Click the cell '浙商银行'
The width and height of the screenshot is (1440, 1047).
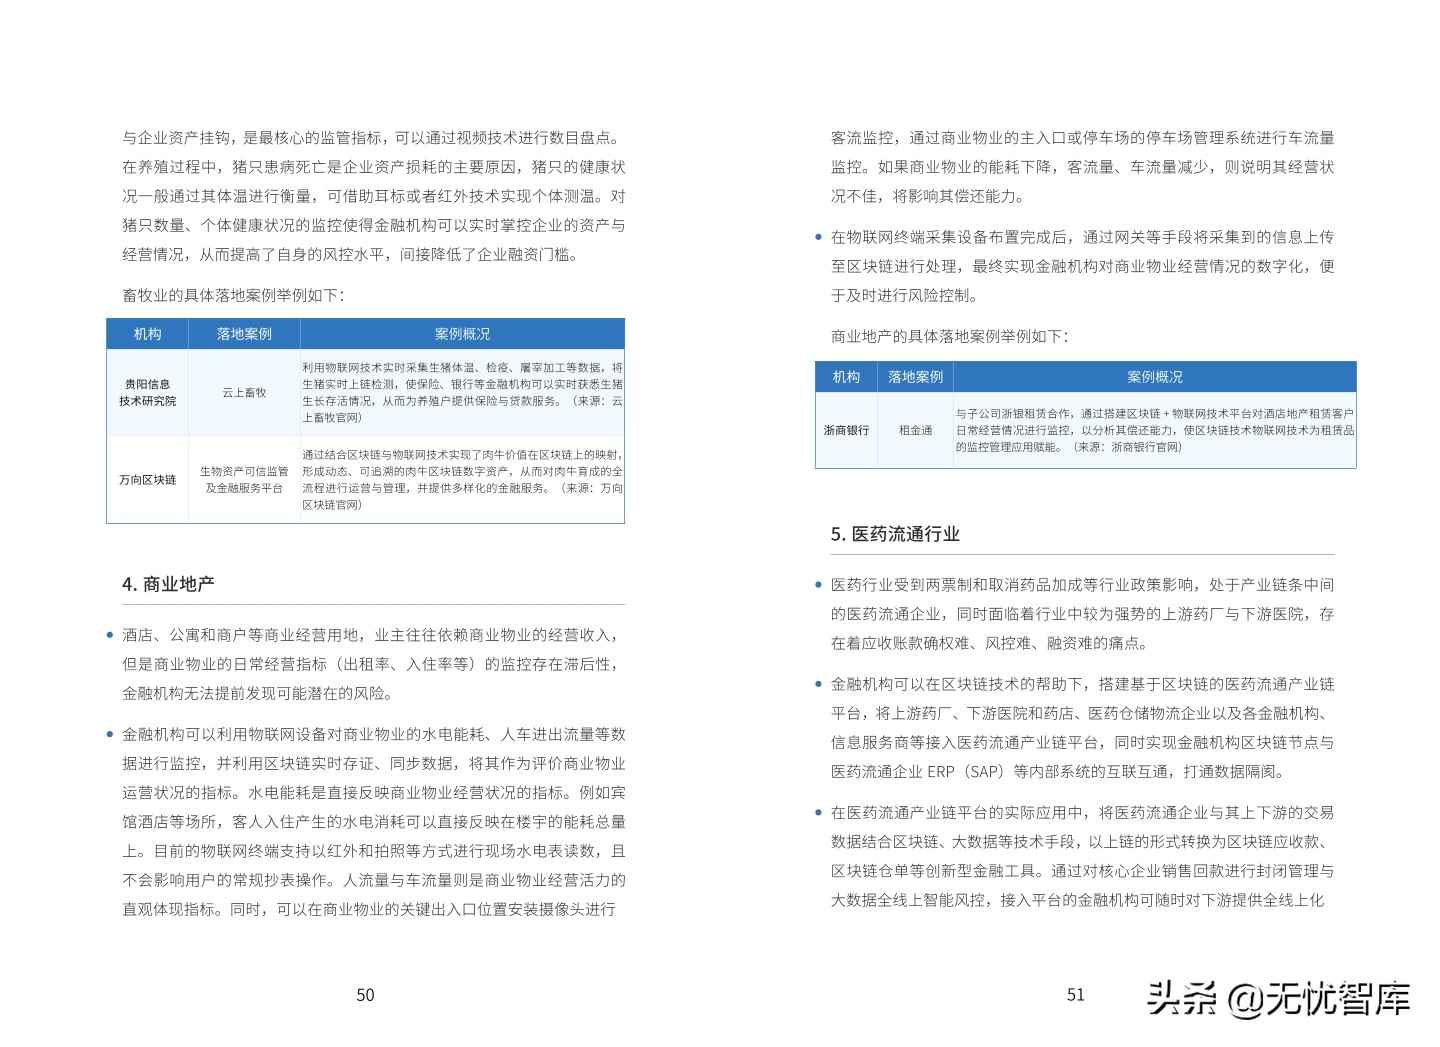pos(846,430)
